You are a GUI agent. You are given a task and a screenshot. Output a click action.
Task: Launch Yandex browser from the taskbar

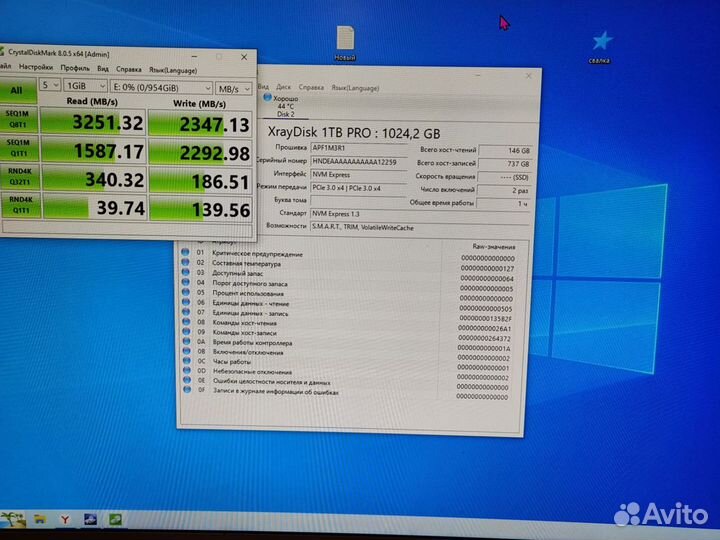pyautogui.click(x=65, y=519)
